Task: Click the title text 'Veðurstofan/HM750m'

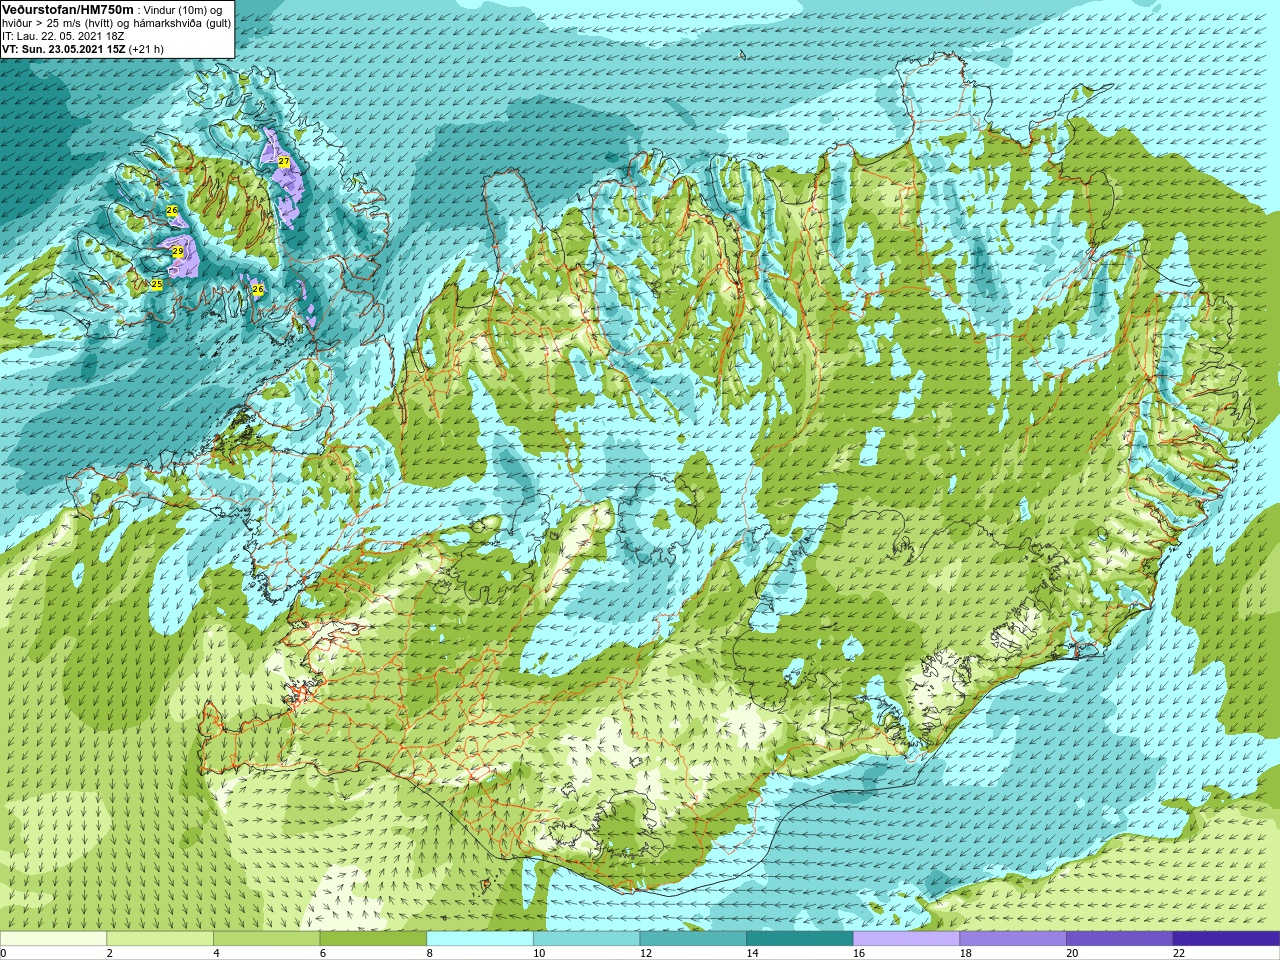Action: coord(67,9)
